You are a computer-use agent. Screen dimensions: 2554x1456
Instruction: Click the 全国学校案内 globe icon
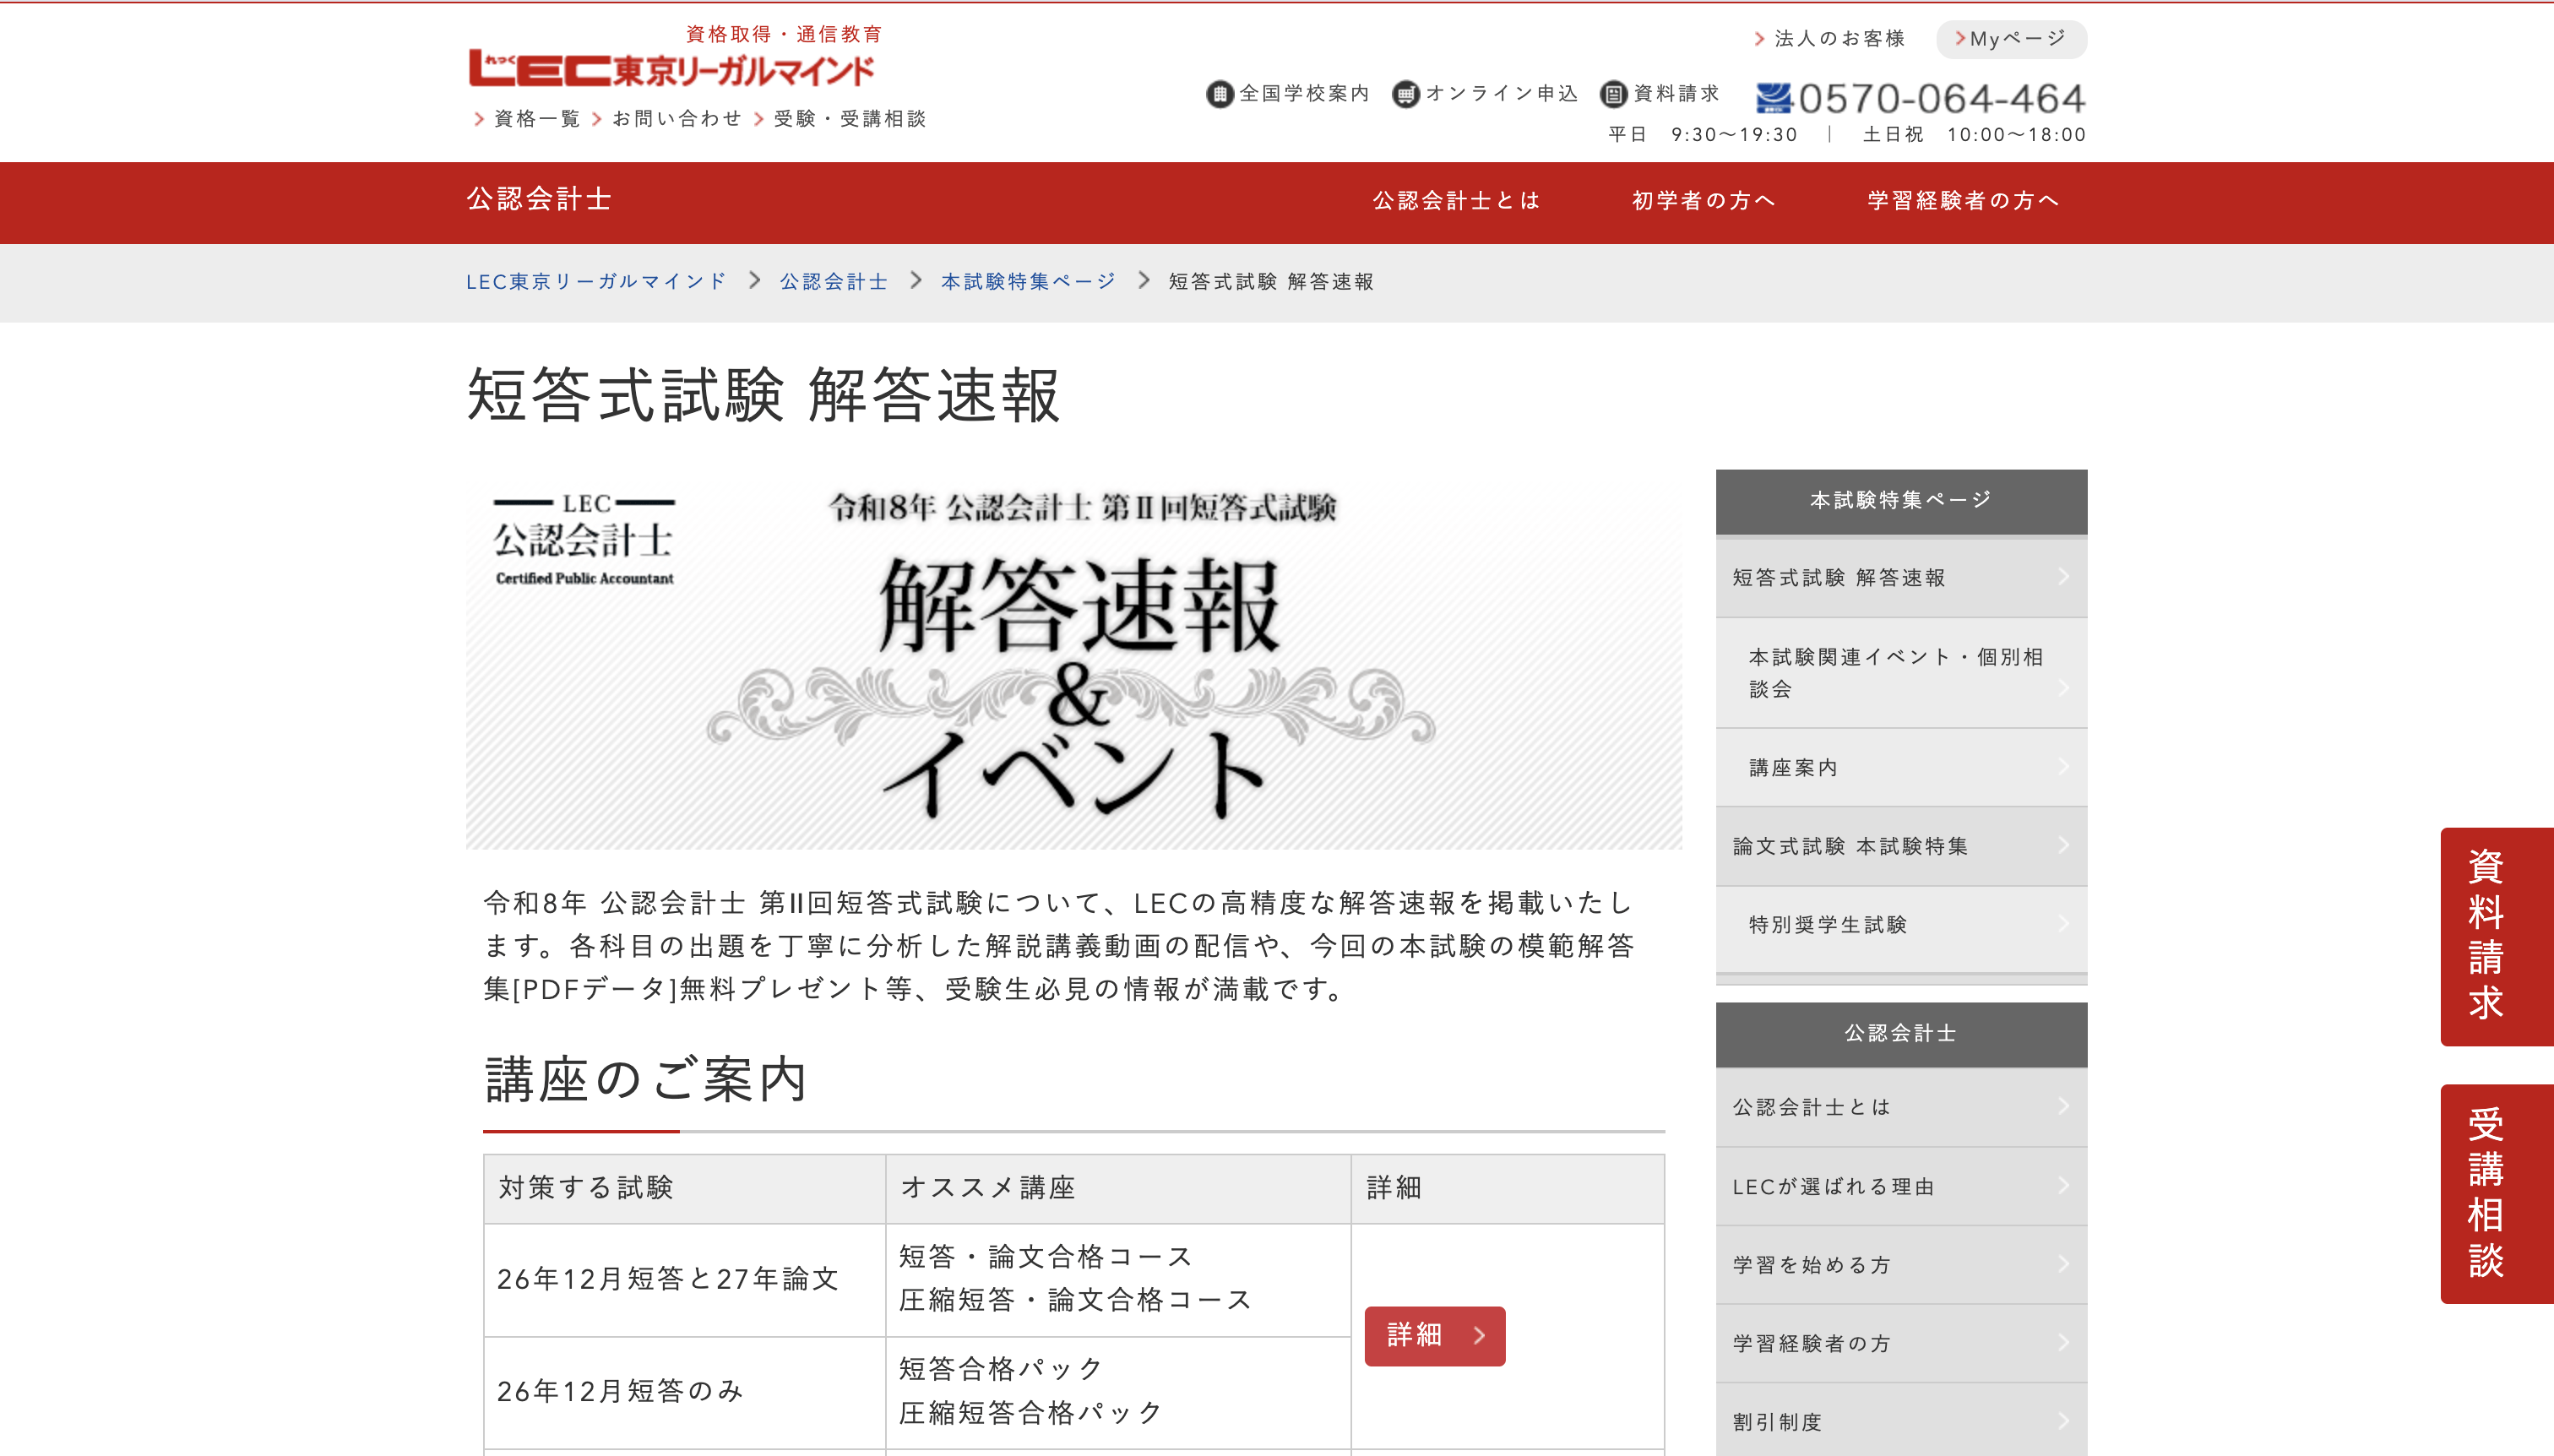1219,94
